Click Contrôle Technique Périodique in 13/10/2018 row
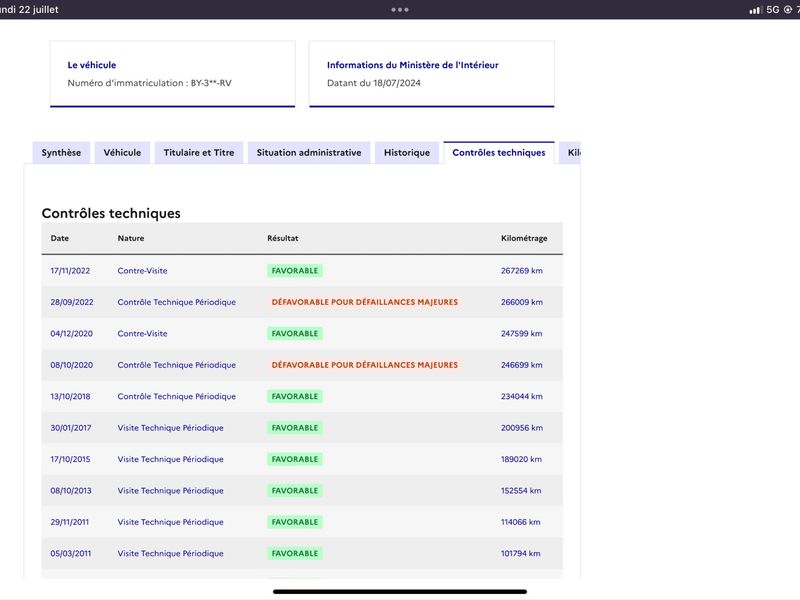The height and width of the screenshot is (600, 800). pos(177,396)
